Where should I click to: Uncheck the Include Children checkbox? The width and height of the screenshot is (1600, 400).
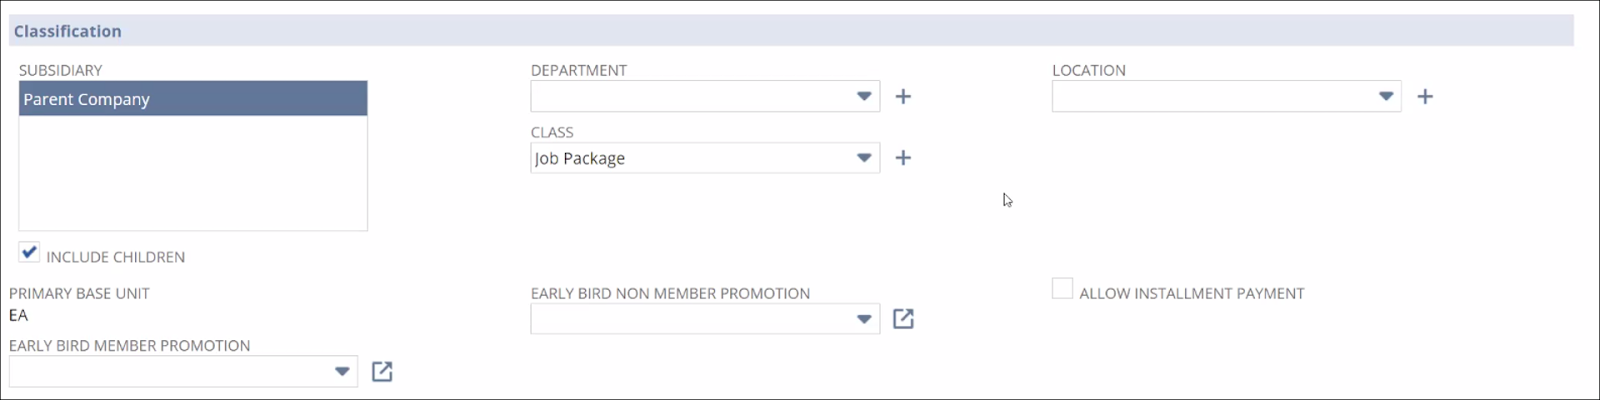point(30,253)
